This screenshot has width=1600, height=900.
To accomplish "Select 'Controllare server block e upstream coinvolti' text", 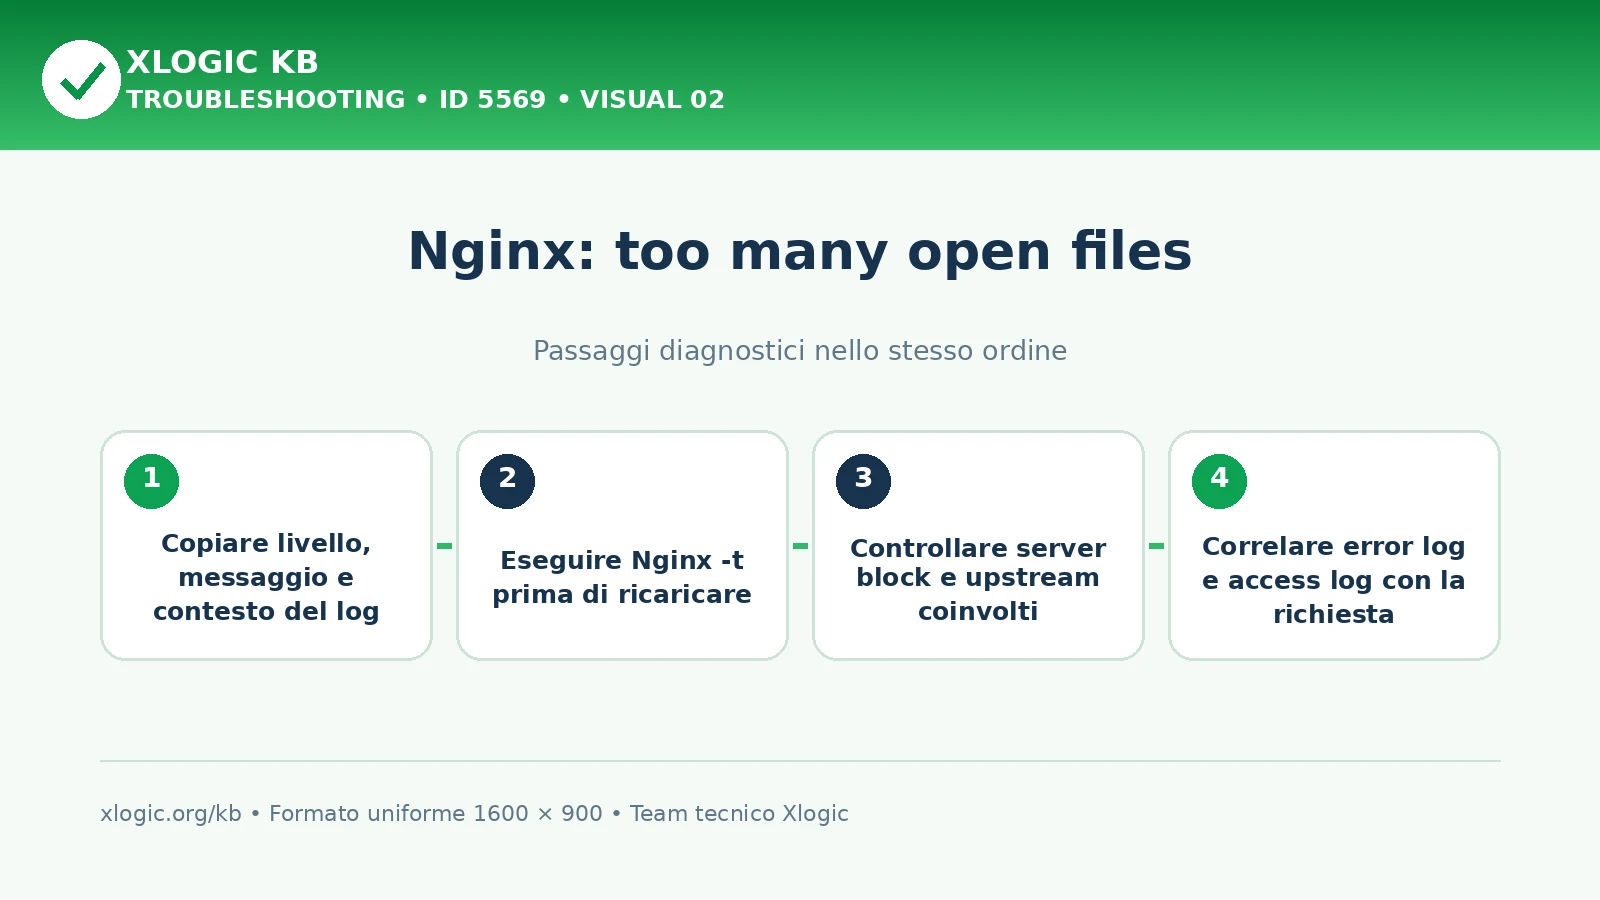I will point(978,579).
